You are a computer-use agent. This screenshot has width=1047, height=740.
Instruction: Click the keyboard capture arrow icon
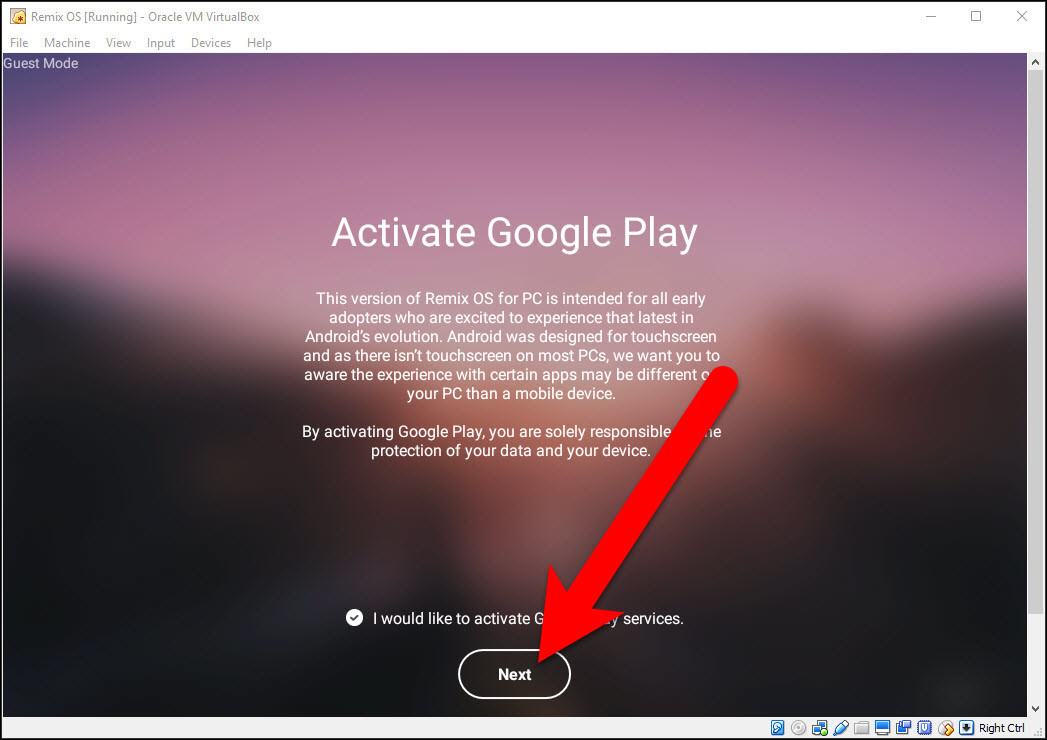coord(966,728)
